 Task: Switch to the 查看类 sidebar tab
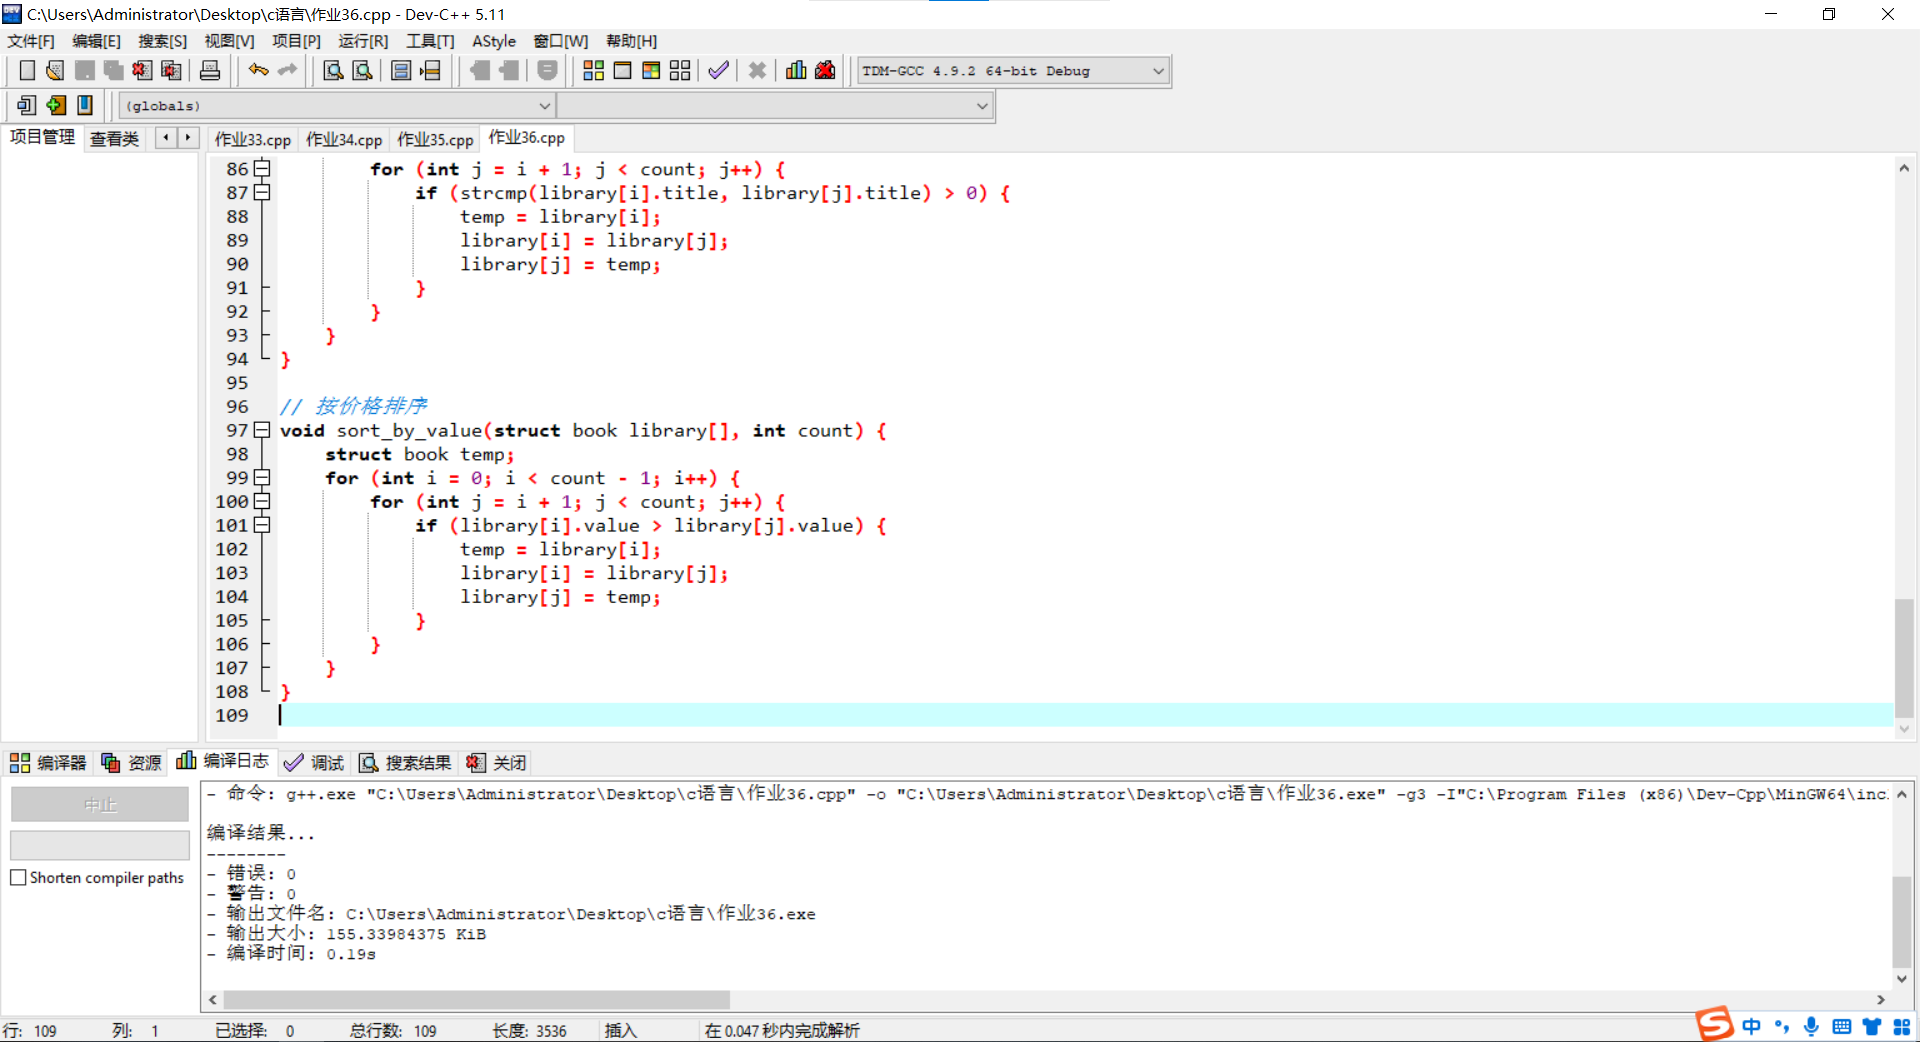point(114,139)
